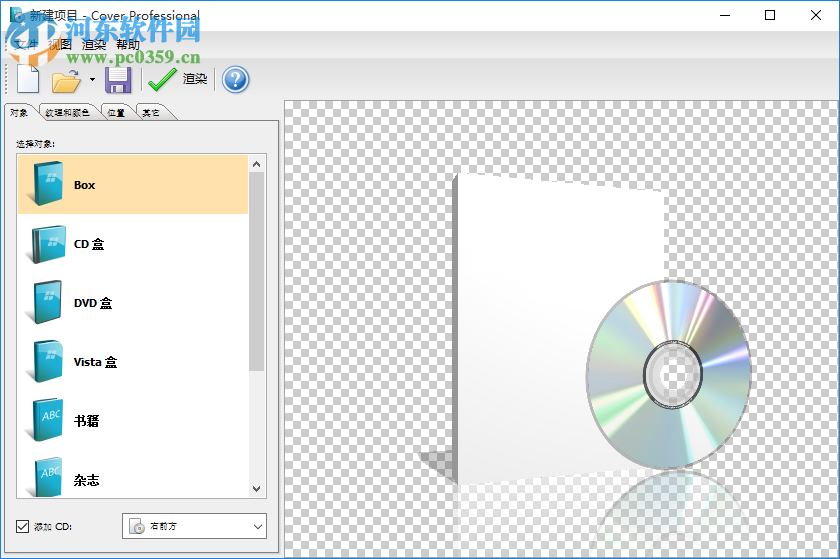This screenshot has width=840, height=559.
Task: Minimize the Cover Professional window
Action: pos(725,15)
